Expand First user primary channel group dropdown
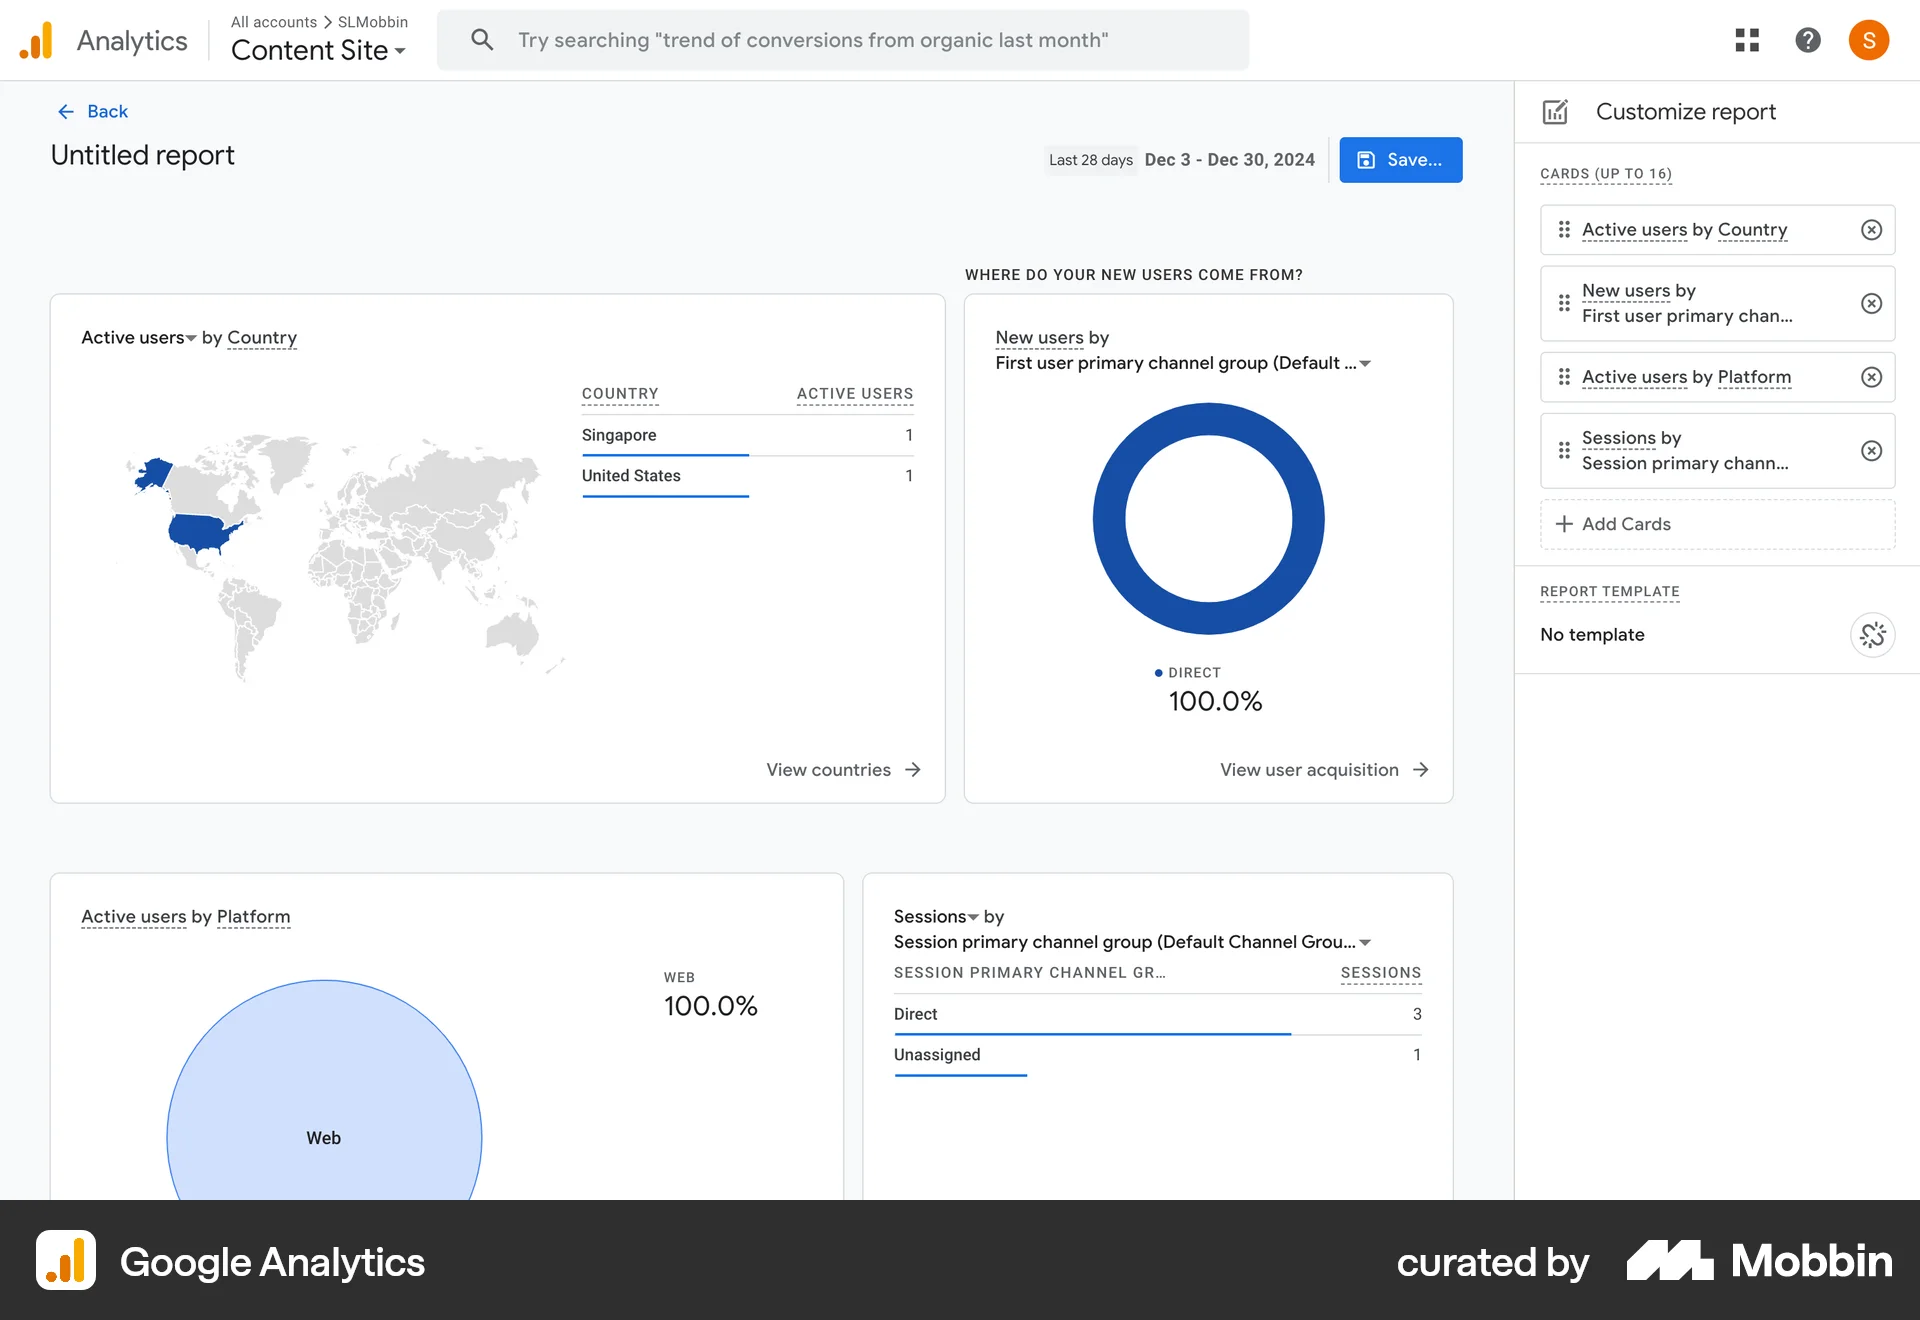 pos(1366,363)
